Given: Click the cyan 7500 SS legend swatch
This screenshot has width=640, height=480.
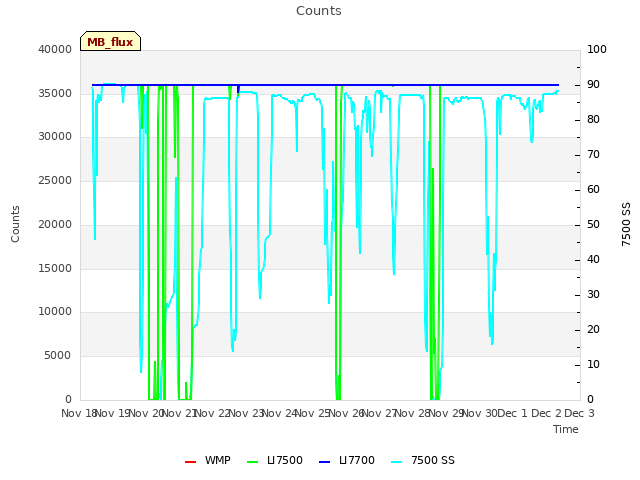Looking at the screenshot, I should click(x=397, y=462).
